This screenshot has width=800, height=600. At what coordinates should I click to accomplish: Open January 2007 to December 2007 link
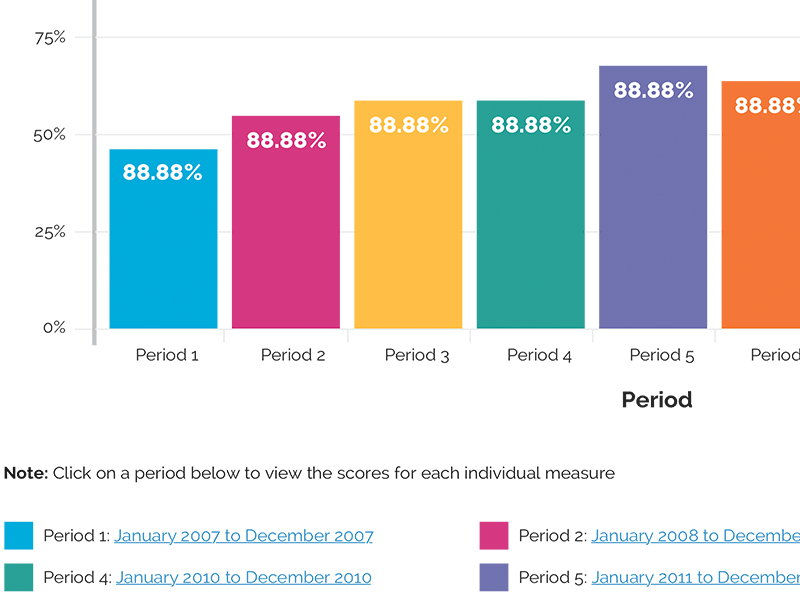click(243, 536)
